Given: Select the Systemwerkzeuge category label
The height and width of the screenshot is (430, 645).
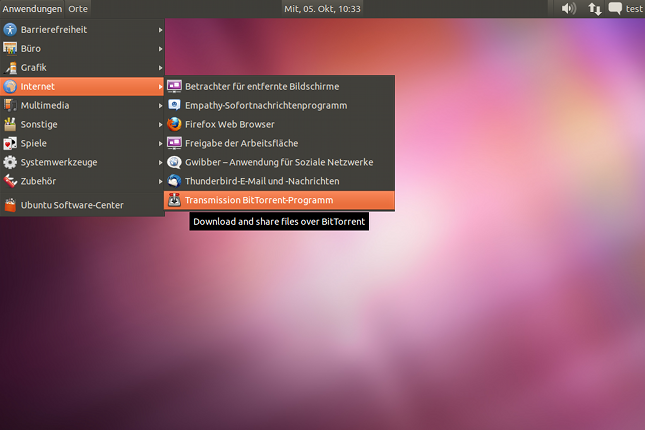Looking at the screenshot, I should click(x=59, y=162).
